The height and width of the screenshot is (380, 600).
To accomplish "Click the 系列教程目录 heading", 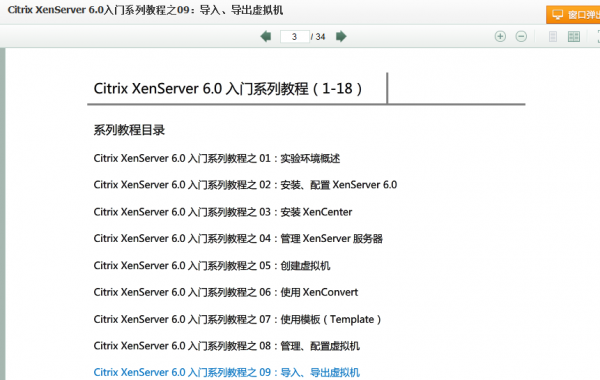I will click(129, 130).
